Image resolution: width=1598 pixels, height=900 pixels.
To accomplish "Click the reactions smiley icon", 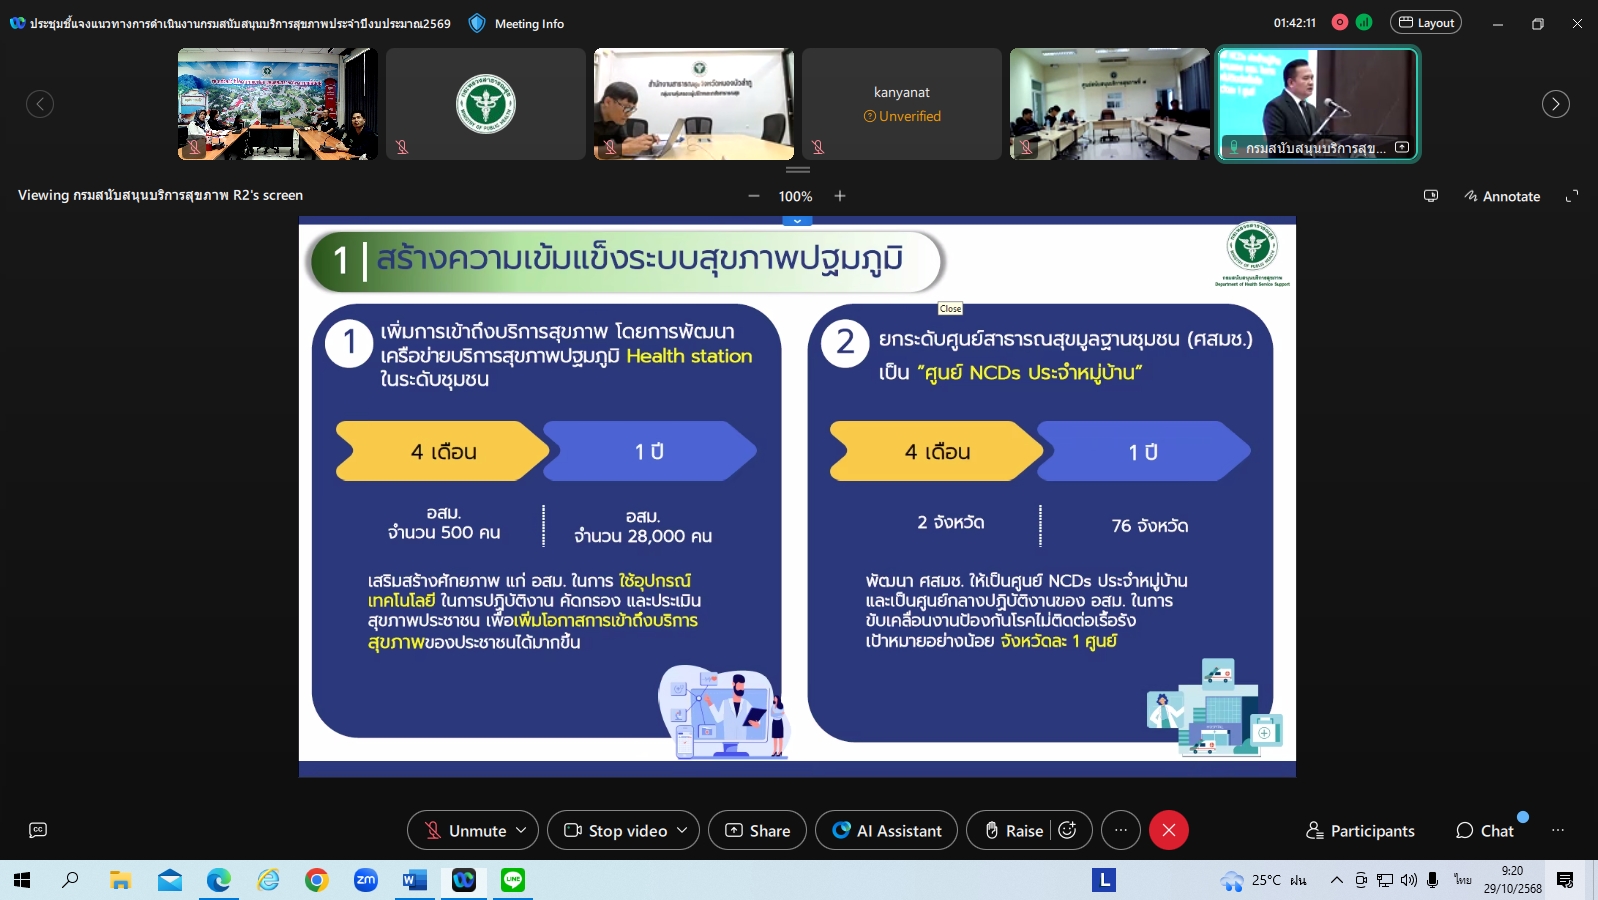I will (1067, 830).
